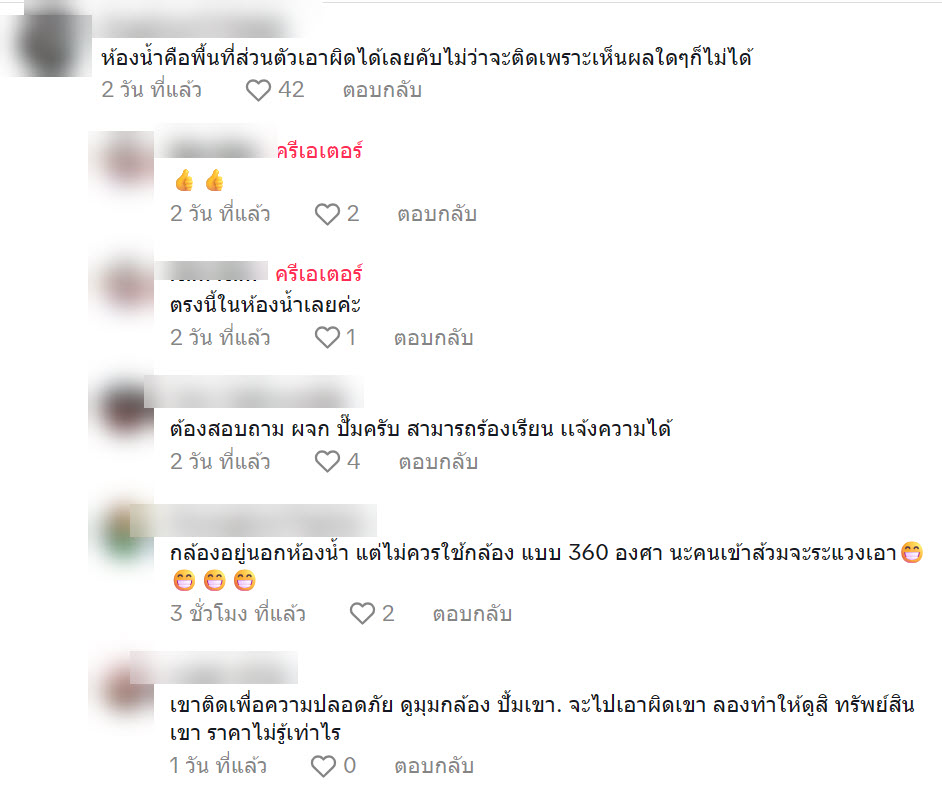
Task: Reply to the 1 วัน ที่แล้ว comment
Action: point(434,766)
